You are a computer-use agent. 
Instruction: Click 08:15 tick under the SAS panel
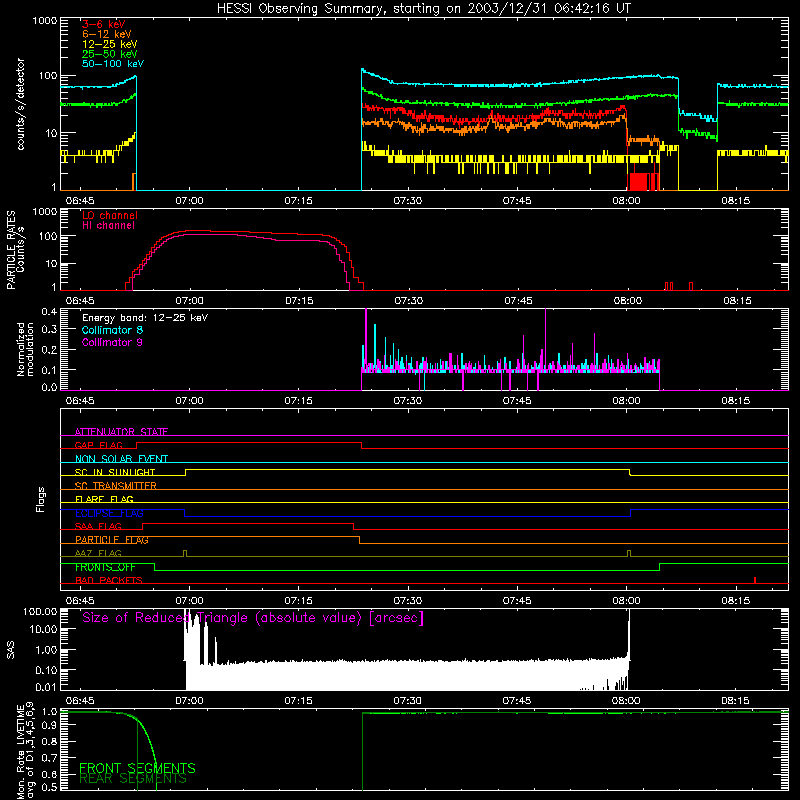click(x=735, y=701)
